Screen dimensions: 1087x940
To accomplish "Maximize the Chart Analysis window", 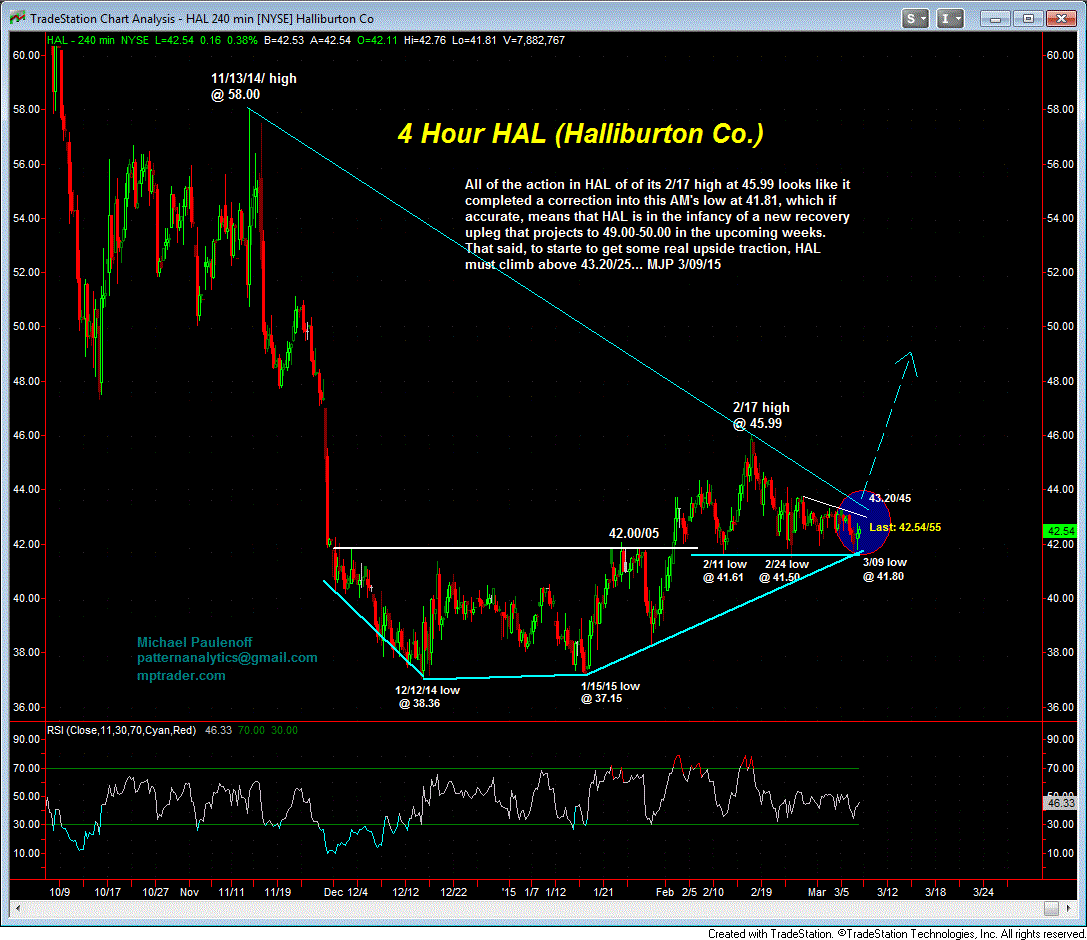I will pyautogui.click(x=1028, y=19).
